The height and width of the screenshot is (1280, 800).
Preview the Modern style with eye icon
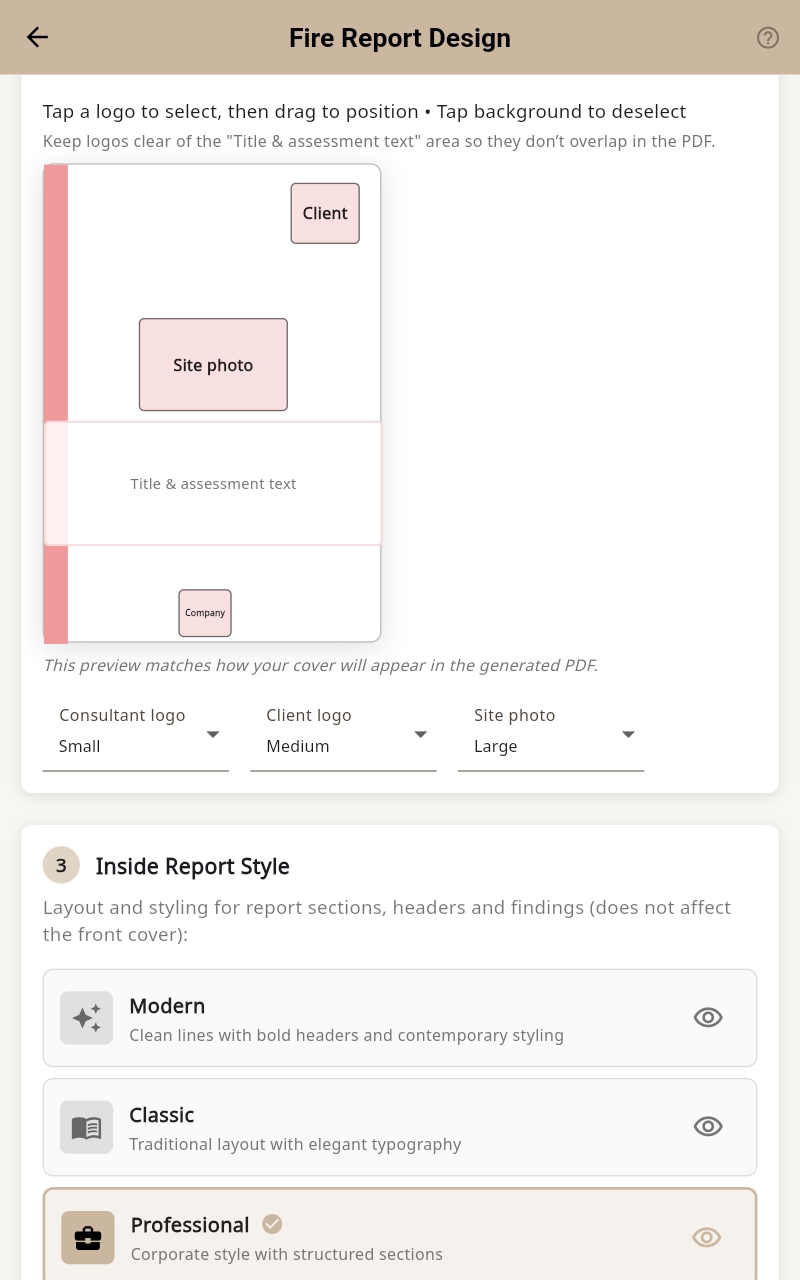coord(708,1018)
